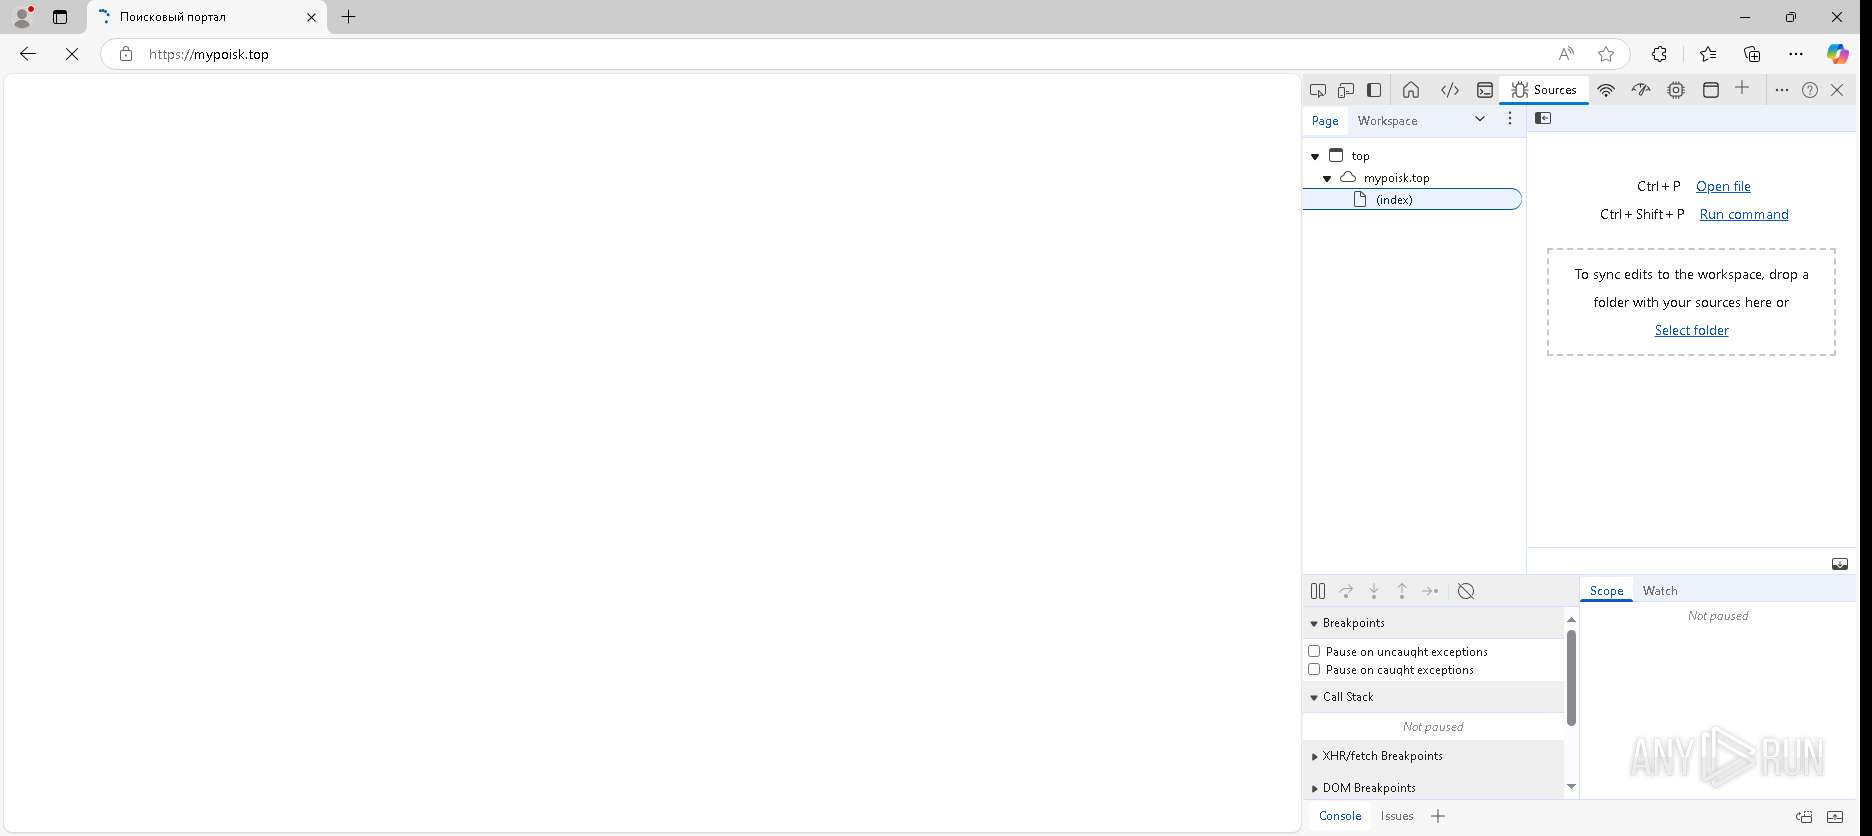1872x836 pixels.
Task: Click the Select folder link
Action: click(x=1691, y=330)
